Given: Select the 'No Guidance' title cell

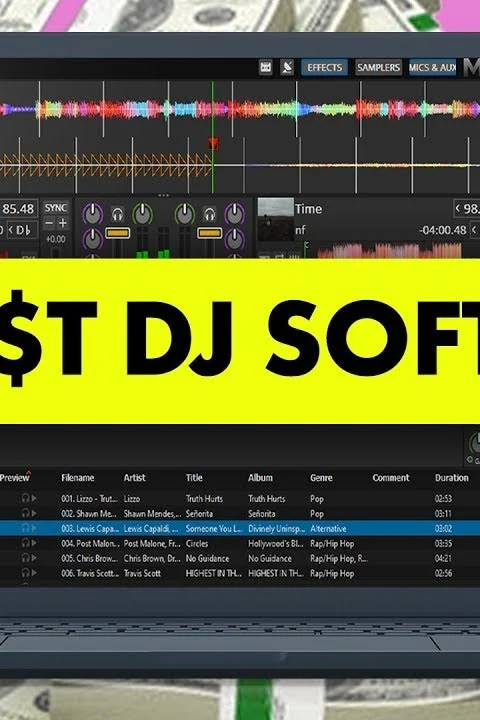Looking at the screenshot, I should click(x=207, y=558).
